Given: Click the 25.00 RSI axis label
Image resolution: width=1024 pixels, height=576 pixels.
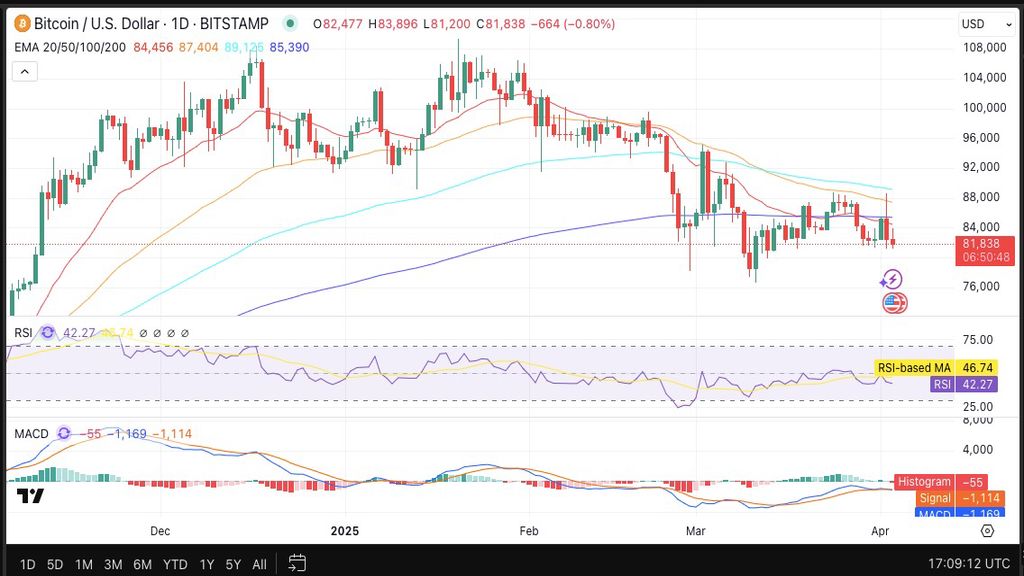Looking at the screenshot, I should (978, 407).
